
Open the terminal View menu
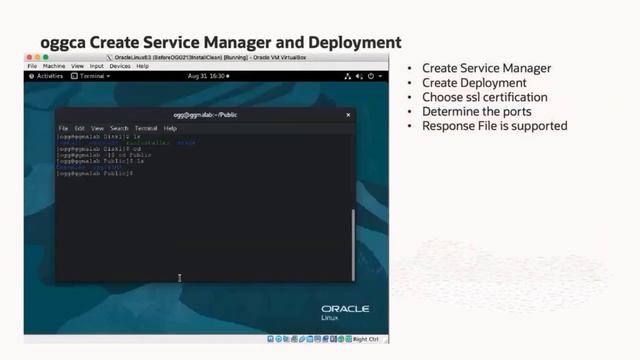pos(97,128)
